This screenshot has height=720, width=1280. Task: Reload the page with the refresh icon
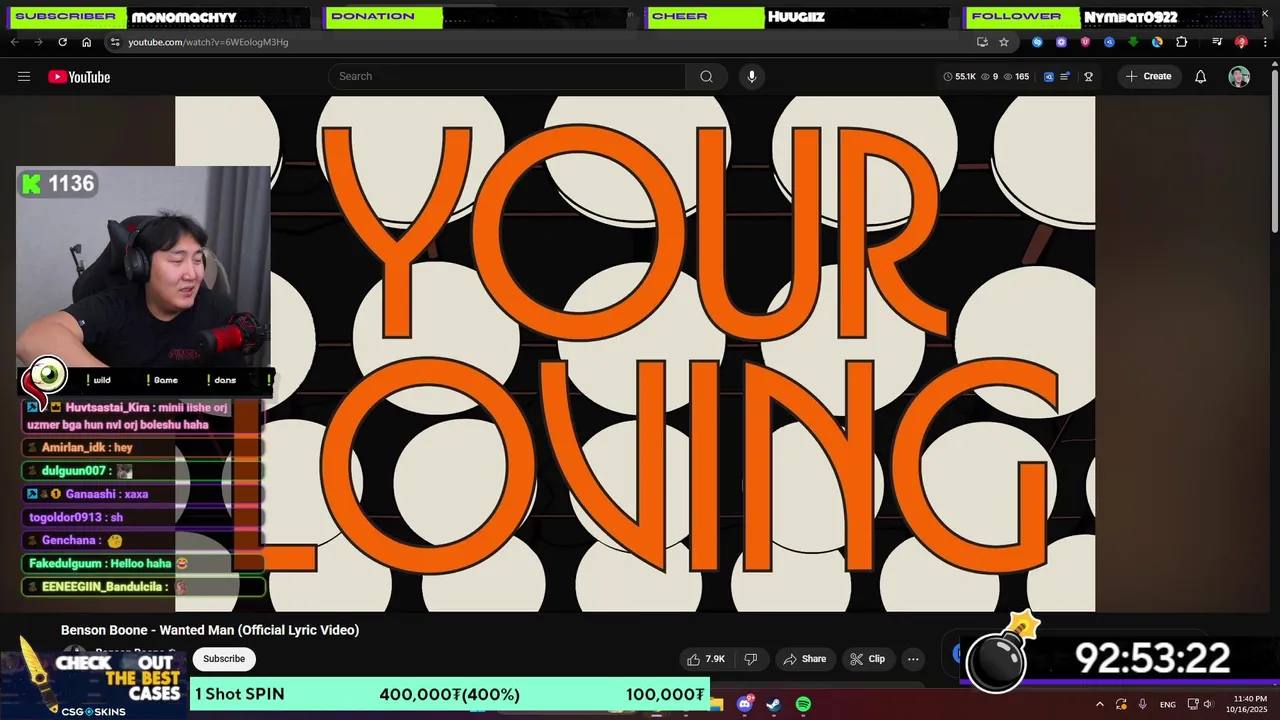(x=62, y=42)
